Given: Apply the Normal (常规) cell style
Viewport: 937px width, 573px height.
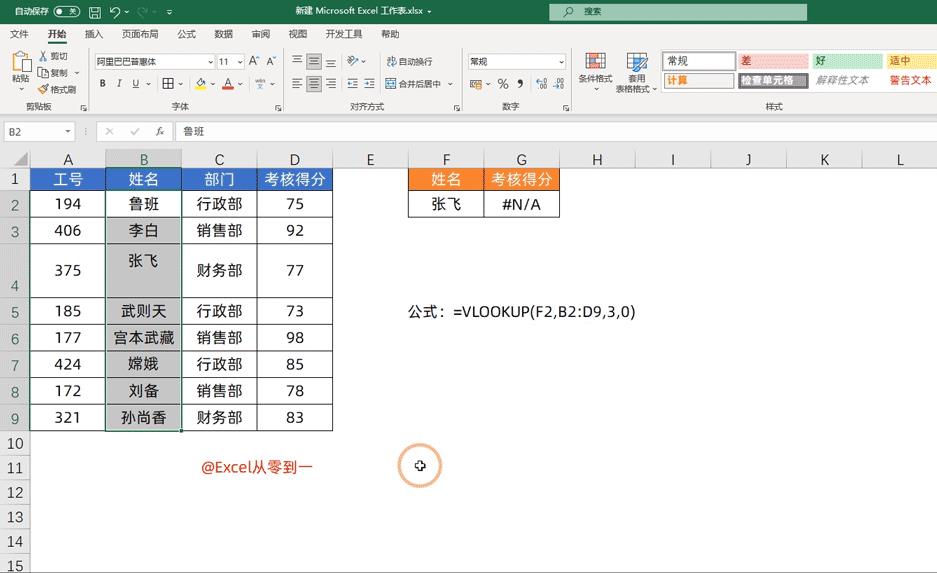Looking at the screenshot, I should (699, 61).
